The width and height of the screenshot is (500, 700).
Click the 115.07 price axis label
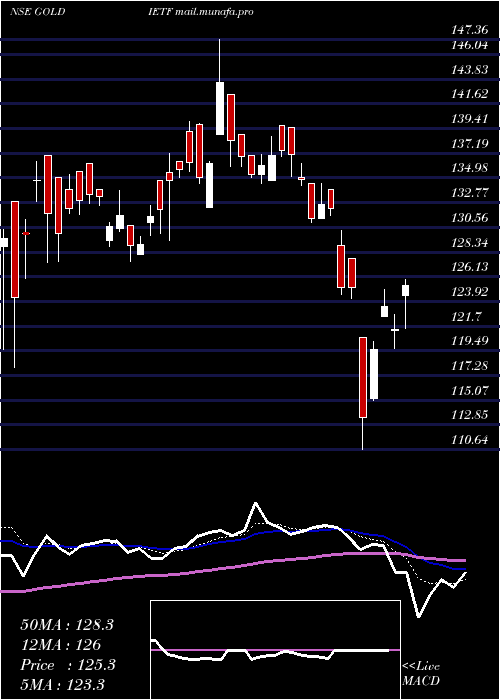click(469, 391)
